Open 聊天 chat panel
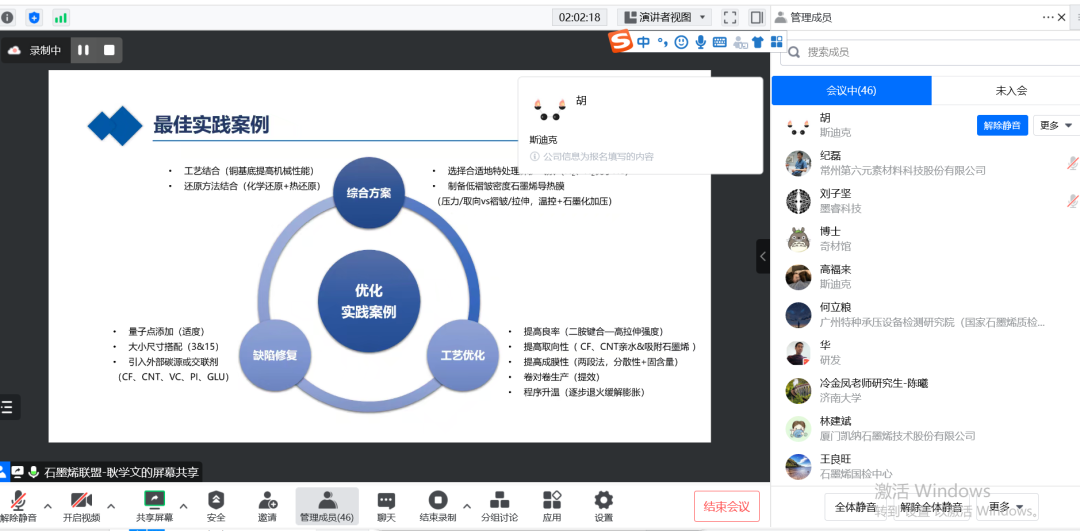This screenshot has width=1080, height=531. [x=386, y=507]
